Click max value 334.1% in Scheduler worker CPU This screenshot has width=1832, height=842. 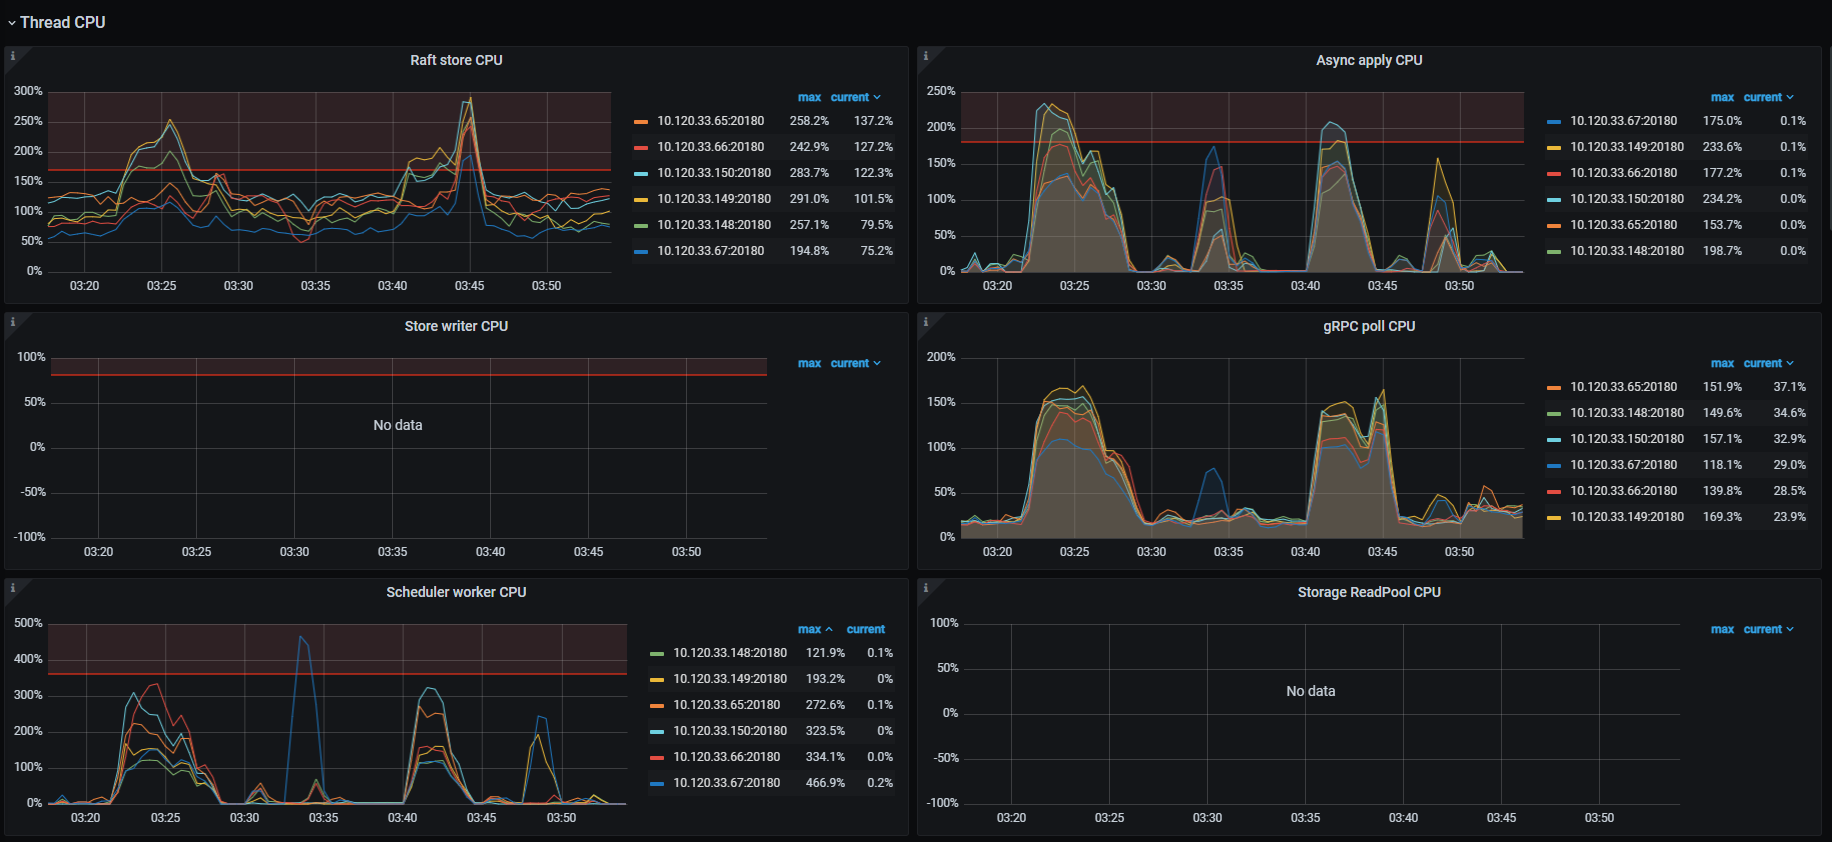click(825, 757)
